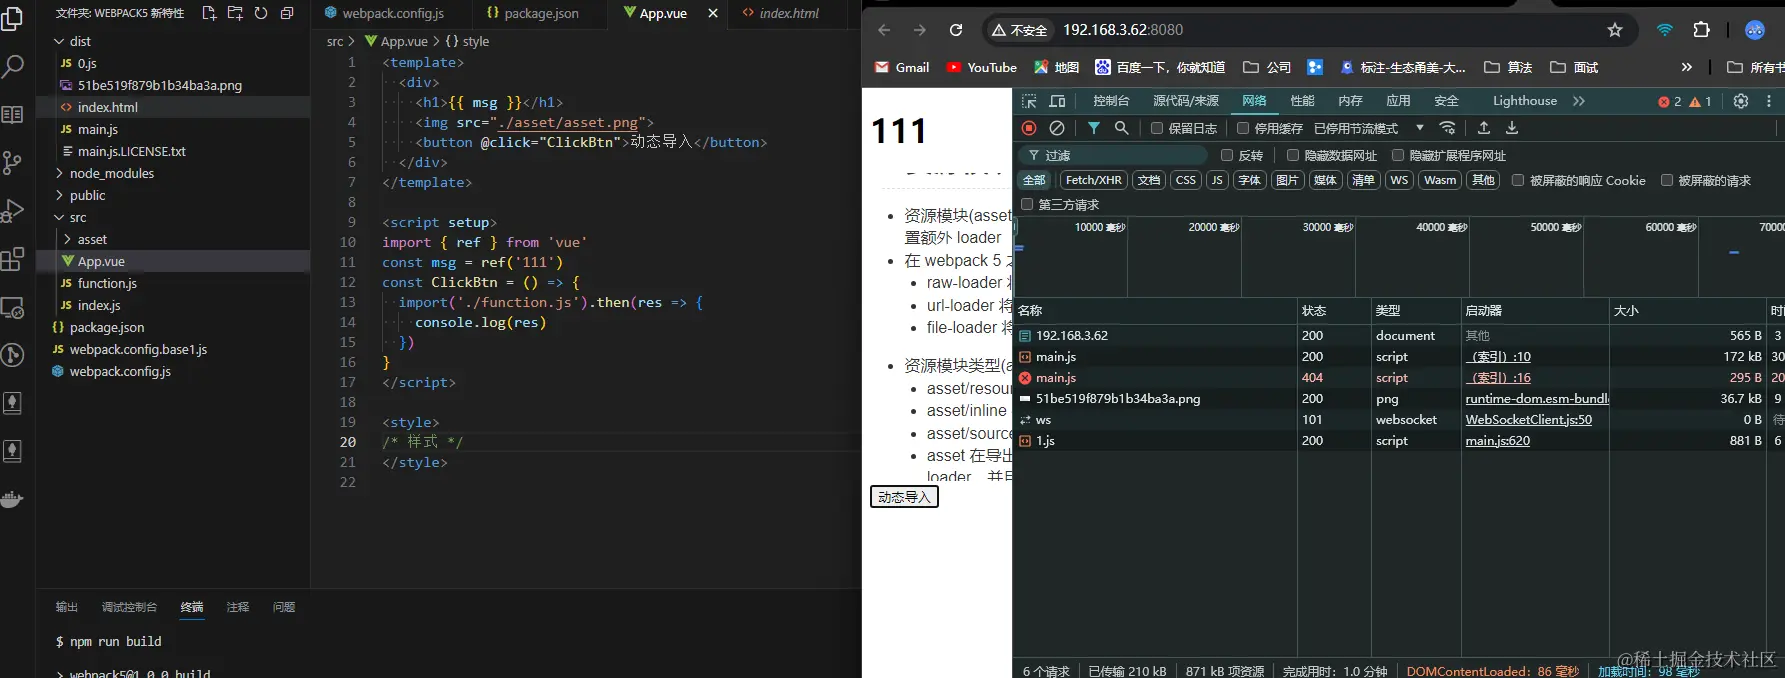This screenshot has height=678, width=1785.
Task: Clear the network log
Action: click(x=1057, y=128)
